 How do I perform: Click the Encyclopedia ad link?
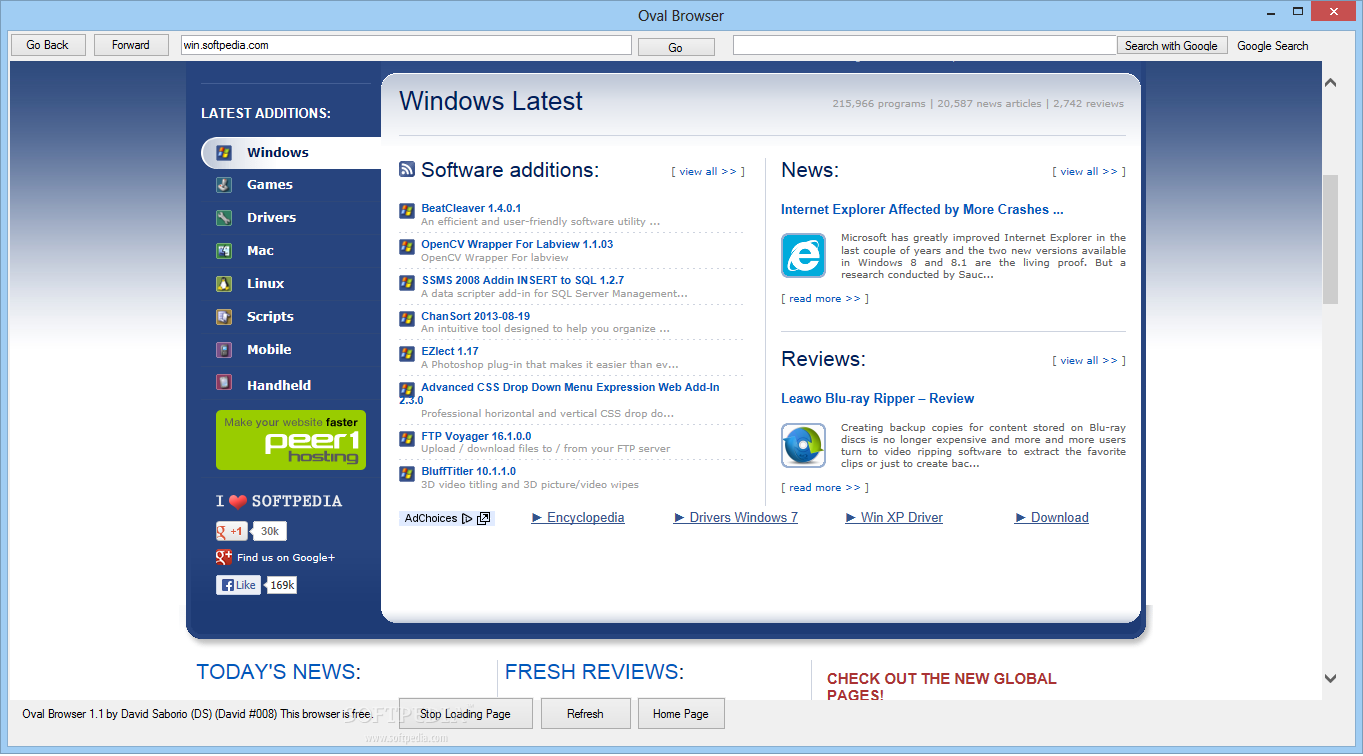[578, 518]
